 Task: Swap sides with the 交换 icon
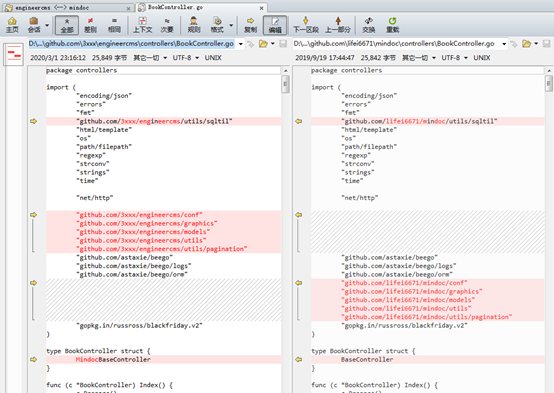tap(369, 25)
